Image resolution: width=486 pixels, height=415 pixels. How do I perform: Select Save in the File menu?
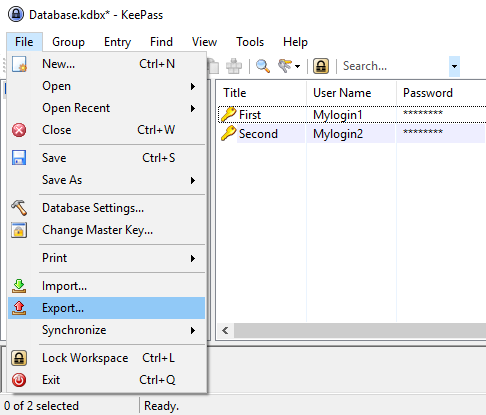pyautogui.click(x=107, y=158)
